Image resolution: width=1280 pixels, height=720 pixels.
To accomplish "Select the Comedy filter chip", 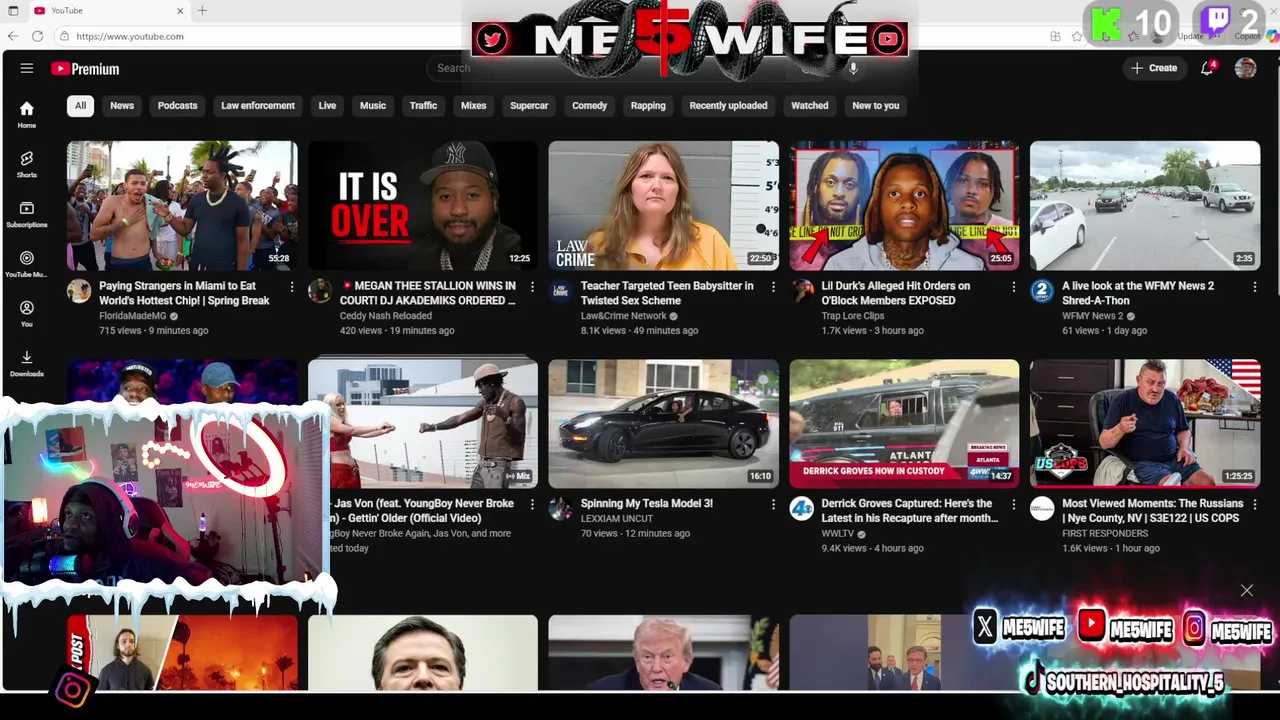I will click(589, 105).
